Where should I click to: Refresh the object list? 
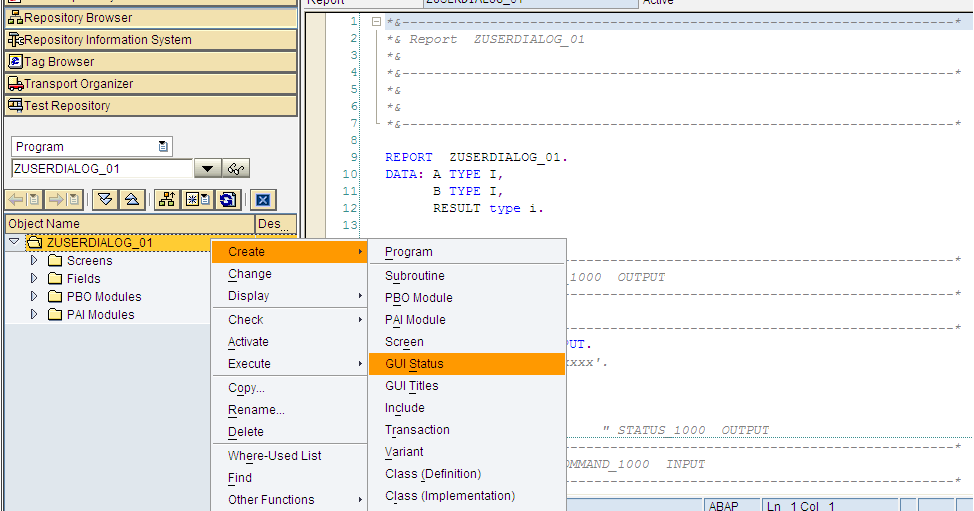pos(227,199)
